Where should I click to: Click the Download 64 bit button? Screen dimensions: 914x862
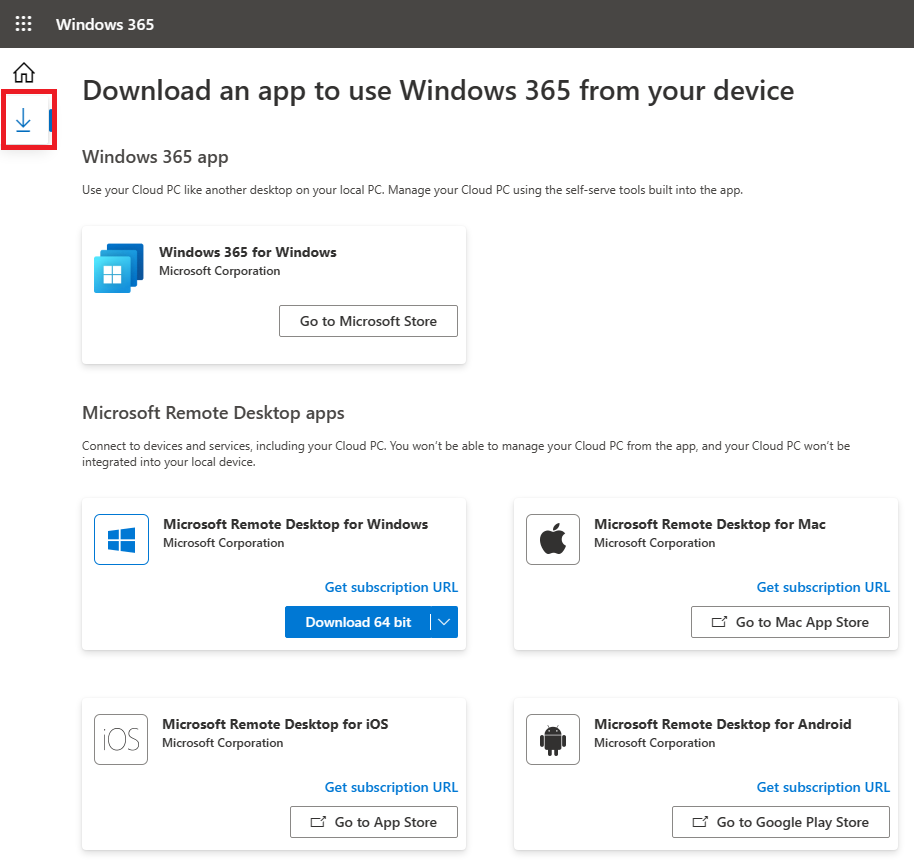[358, 622]
